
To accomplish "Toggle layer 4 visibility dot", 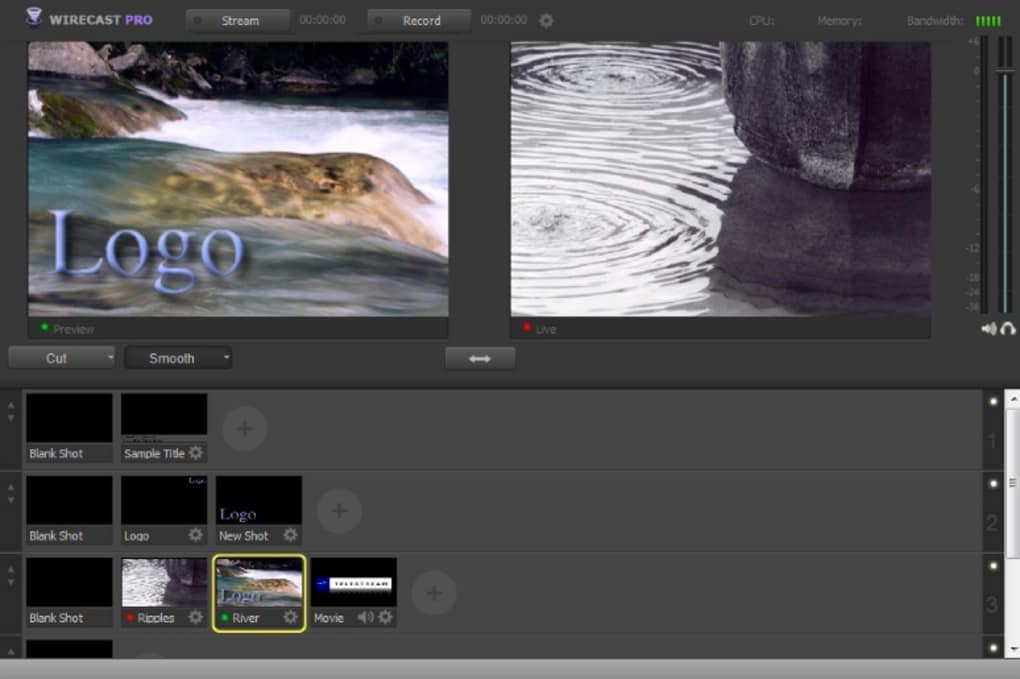I will tap(993, 648).
